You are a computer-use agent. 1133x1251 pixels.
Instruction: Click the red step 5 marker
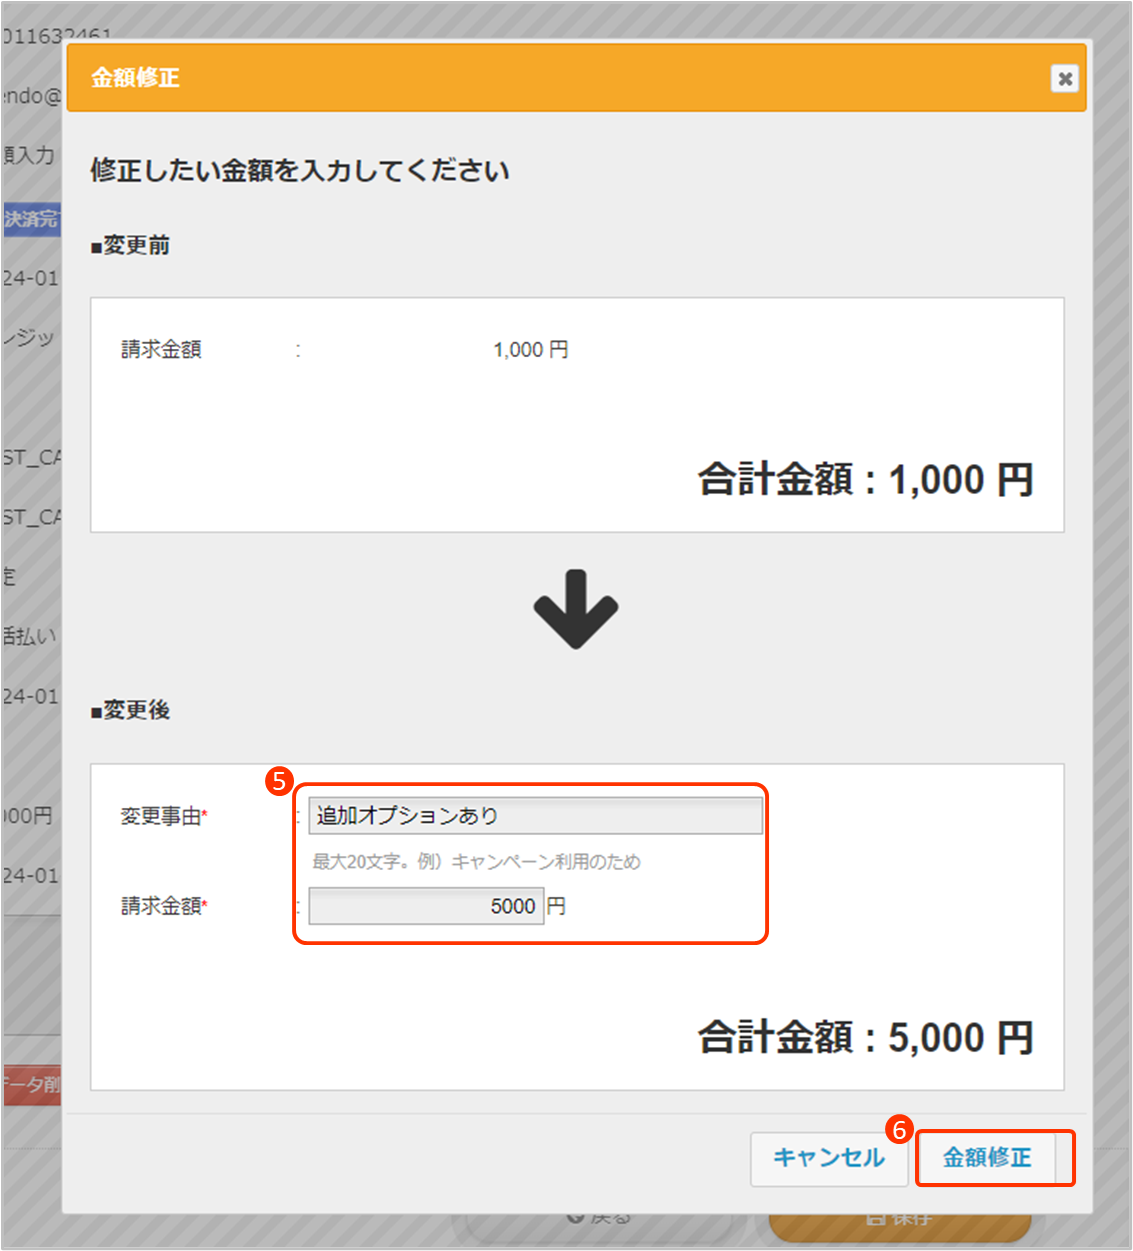pos(279,781)
